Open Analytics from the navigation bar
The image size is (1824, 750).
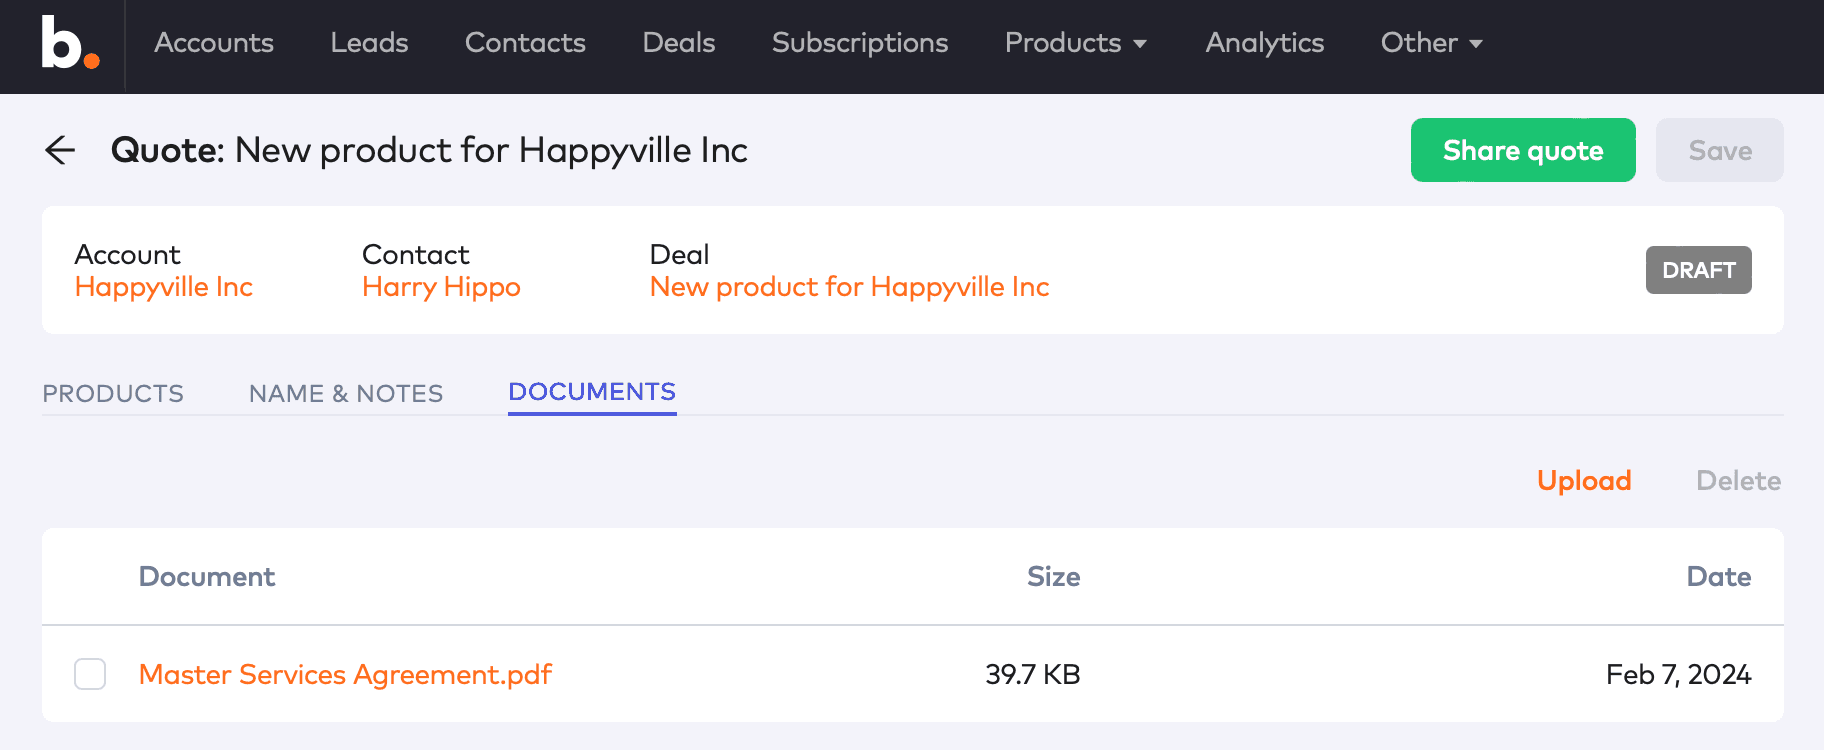click(1264, 43)
